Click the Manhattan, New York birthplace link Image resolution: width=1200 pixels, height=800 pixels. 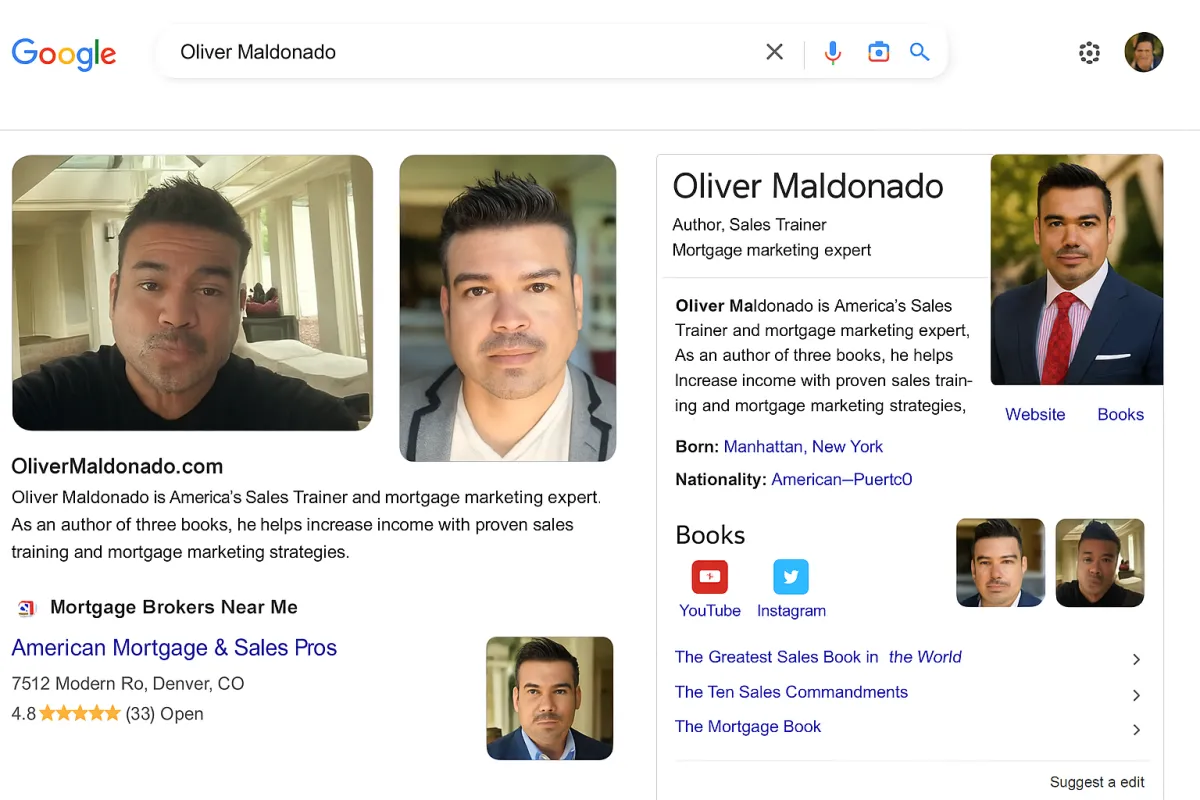[x=803, y=446]
